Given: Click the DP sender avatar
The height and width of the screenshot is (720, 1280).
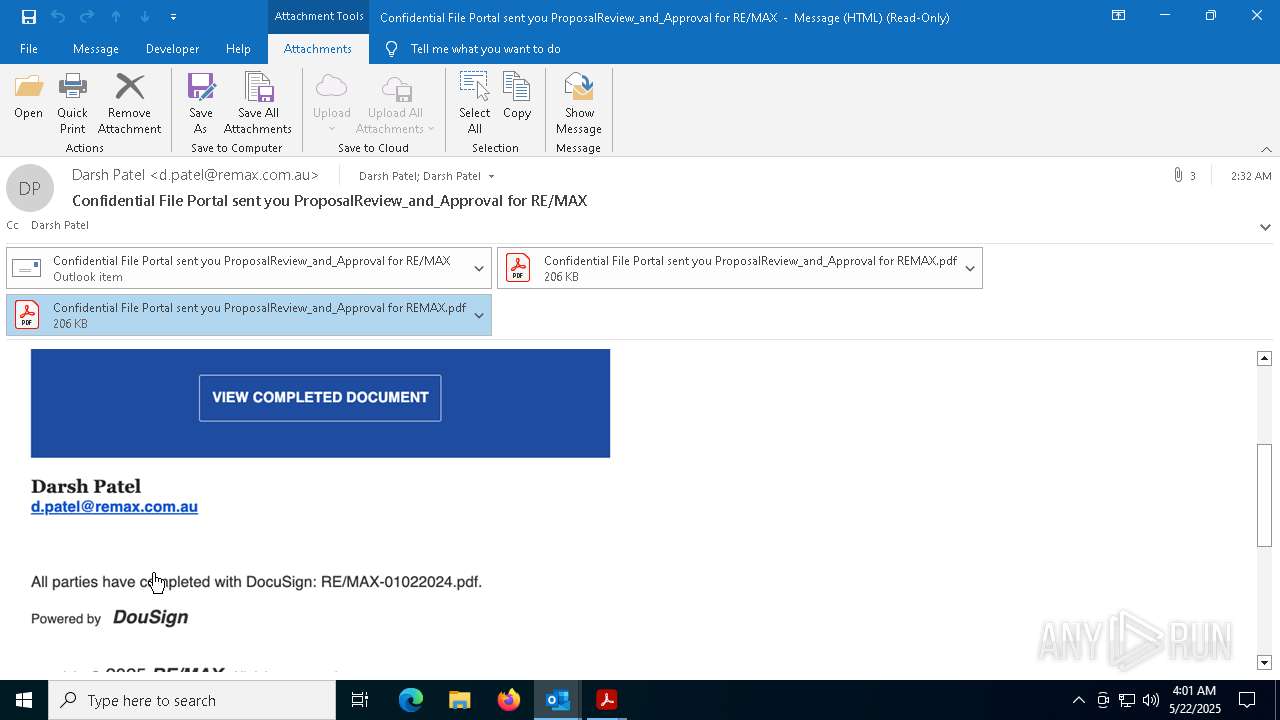Looking at the screenshot, I should pyautogui.click(x=30, y=188).
